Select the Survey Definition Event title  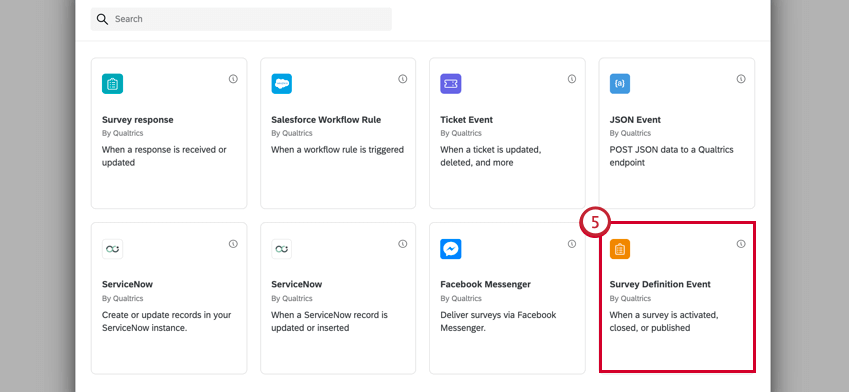pos(660,284)
